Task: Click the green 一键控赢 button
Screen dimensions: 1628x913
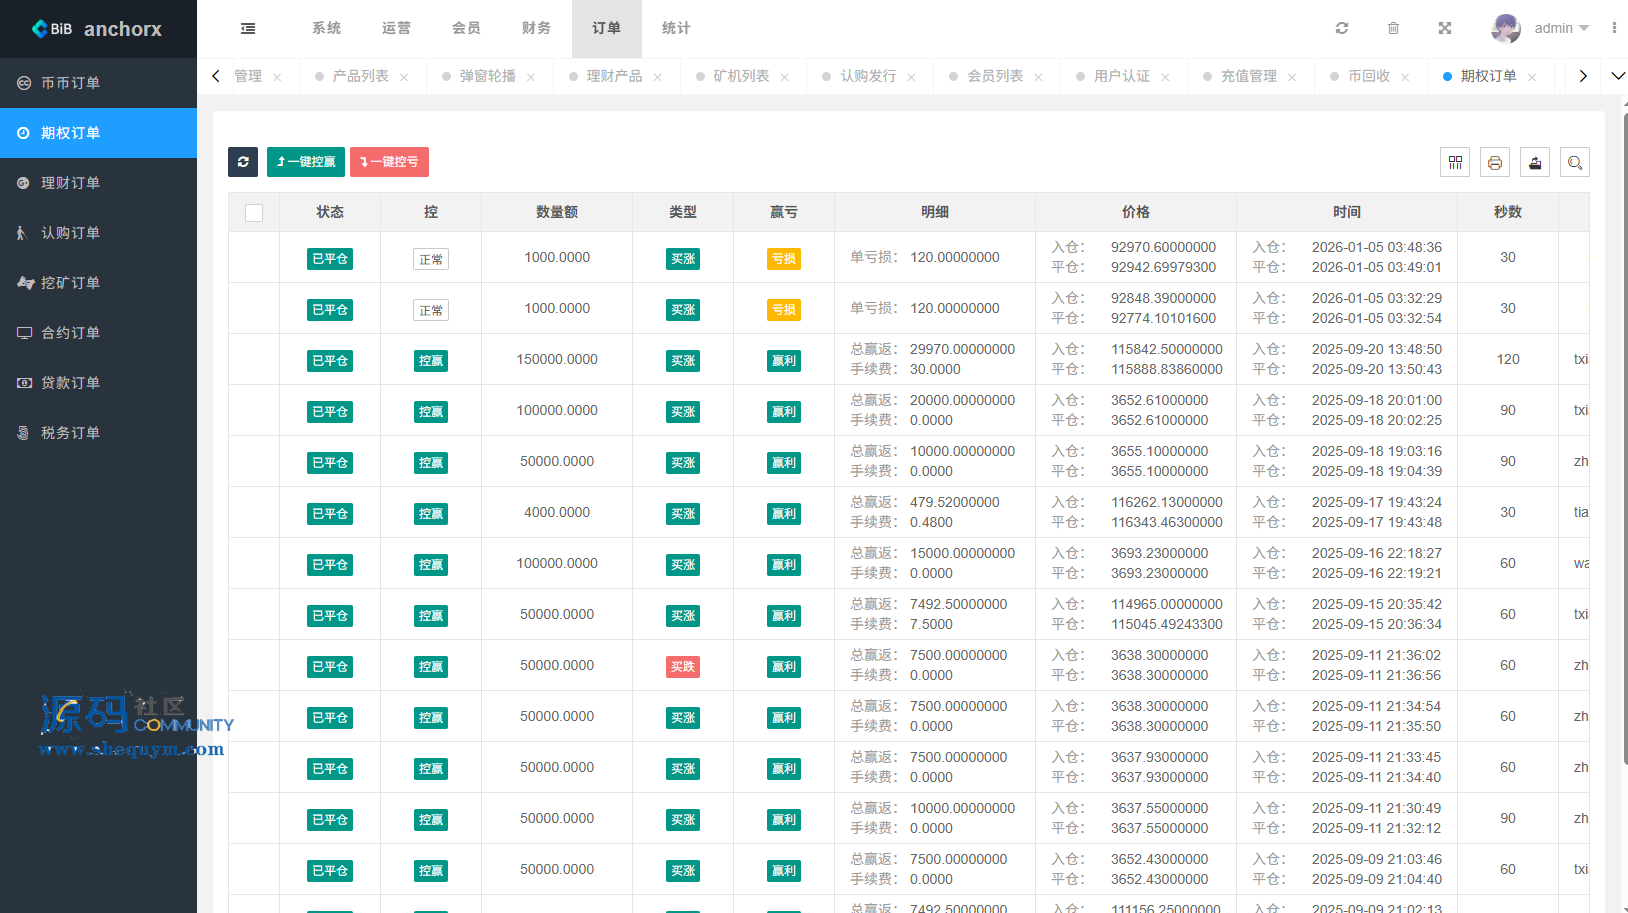Action: (306, 162)
